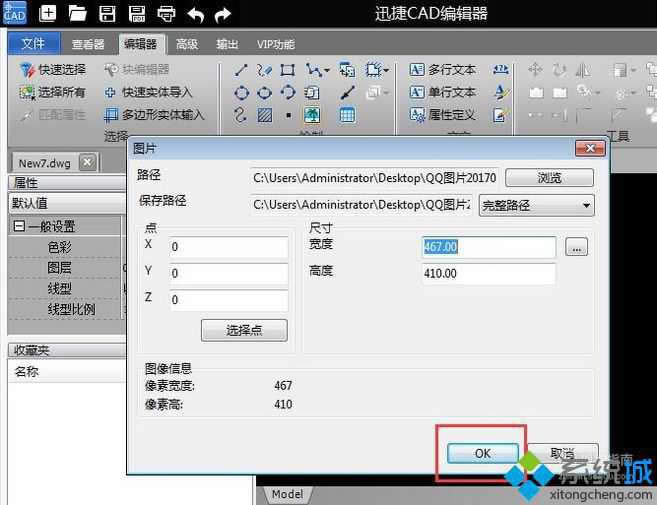Click the Save as PDF icon
The width and height of the screenshot is (657, 505).
click(x=137, y=13)
